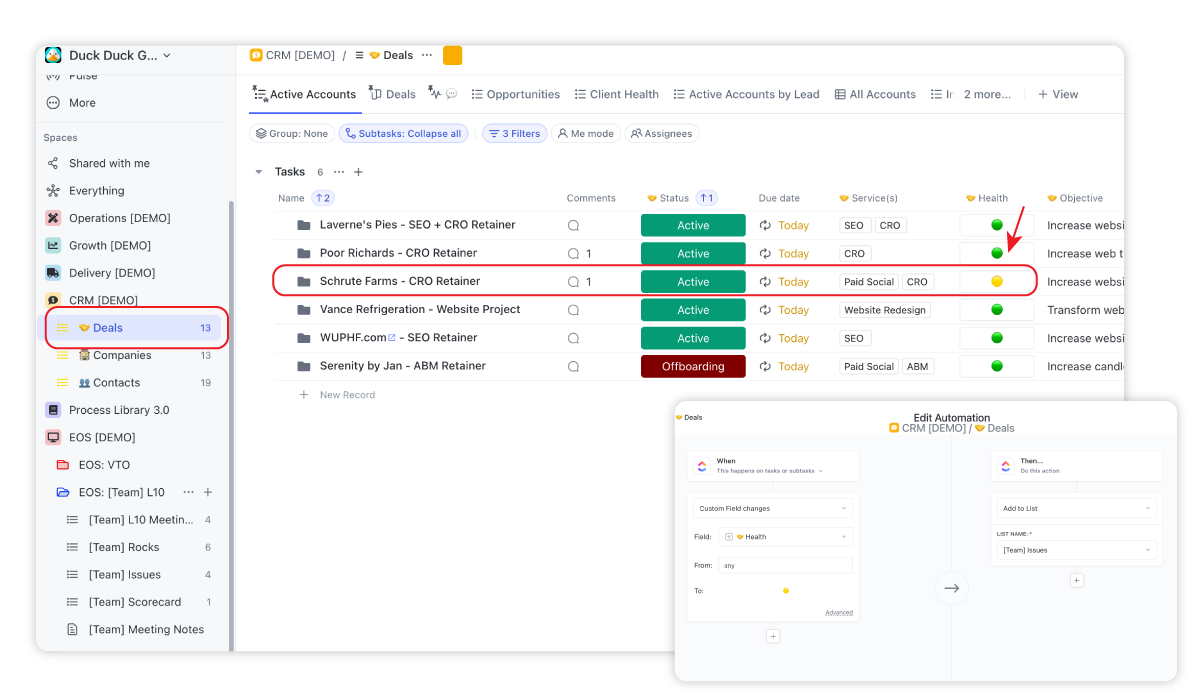Open comments for Poor Richards row
Image resolution: width=1200 pixels, height=700 pixels.
click(579, 254)
